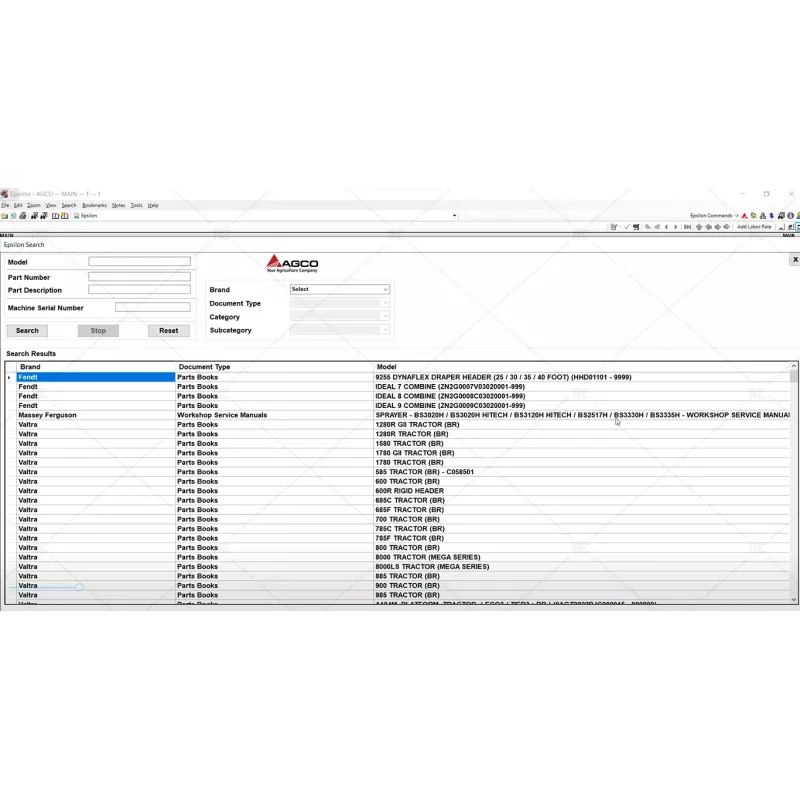
Task: Expand the Subcategory dropdown
Action: click(339, 330)
